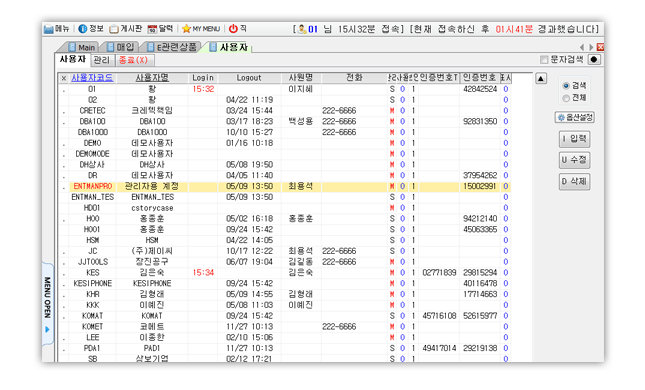Sort by 사용자명 column header
This screenshot has width=645, height=390.
pyautogui.click(x=152, y=78)
